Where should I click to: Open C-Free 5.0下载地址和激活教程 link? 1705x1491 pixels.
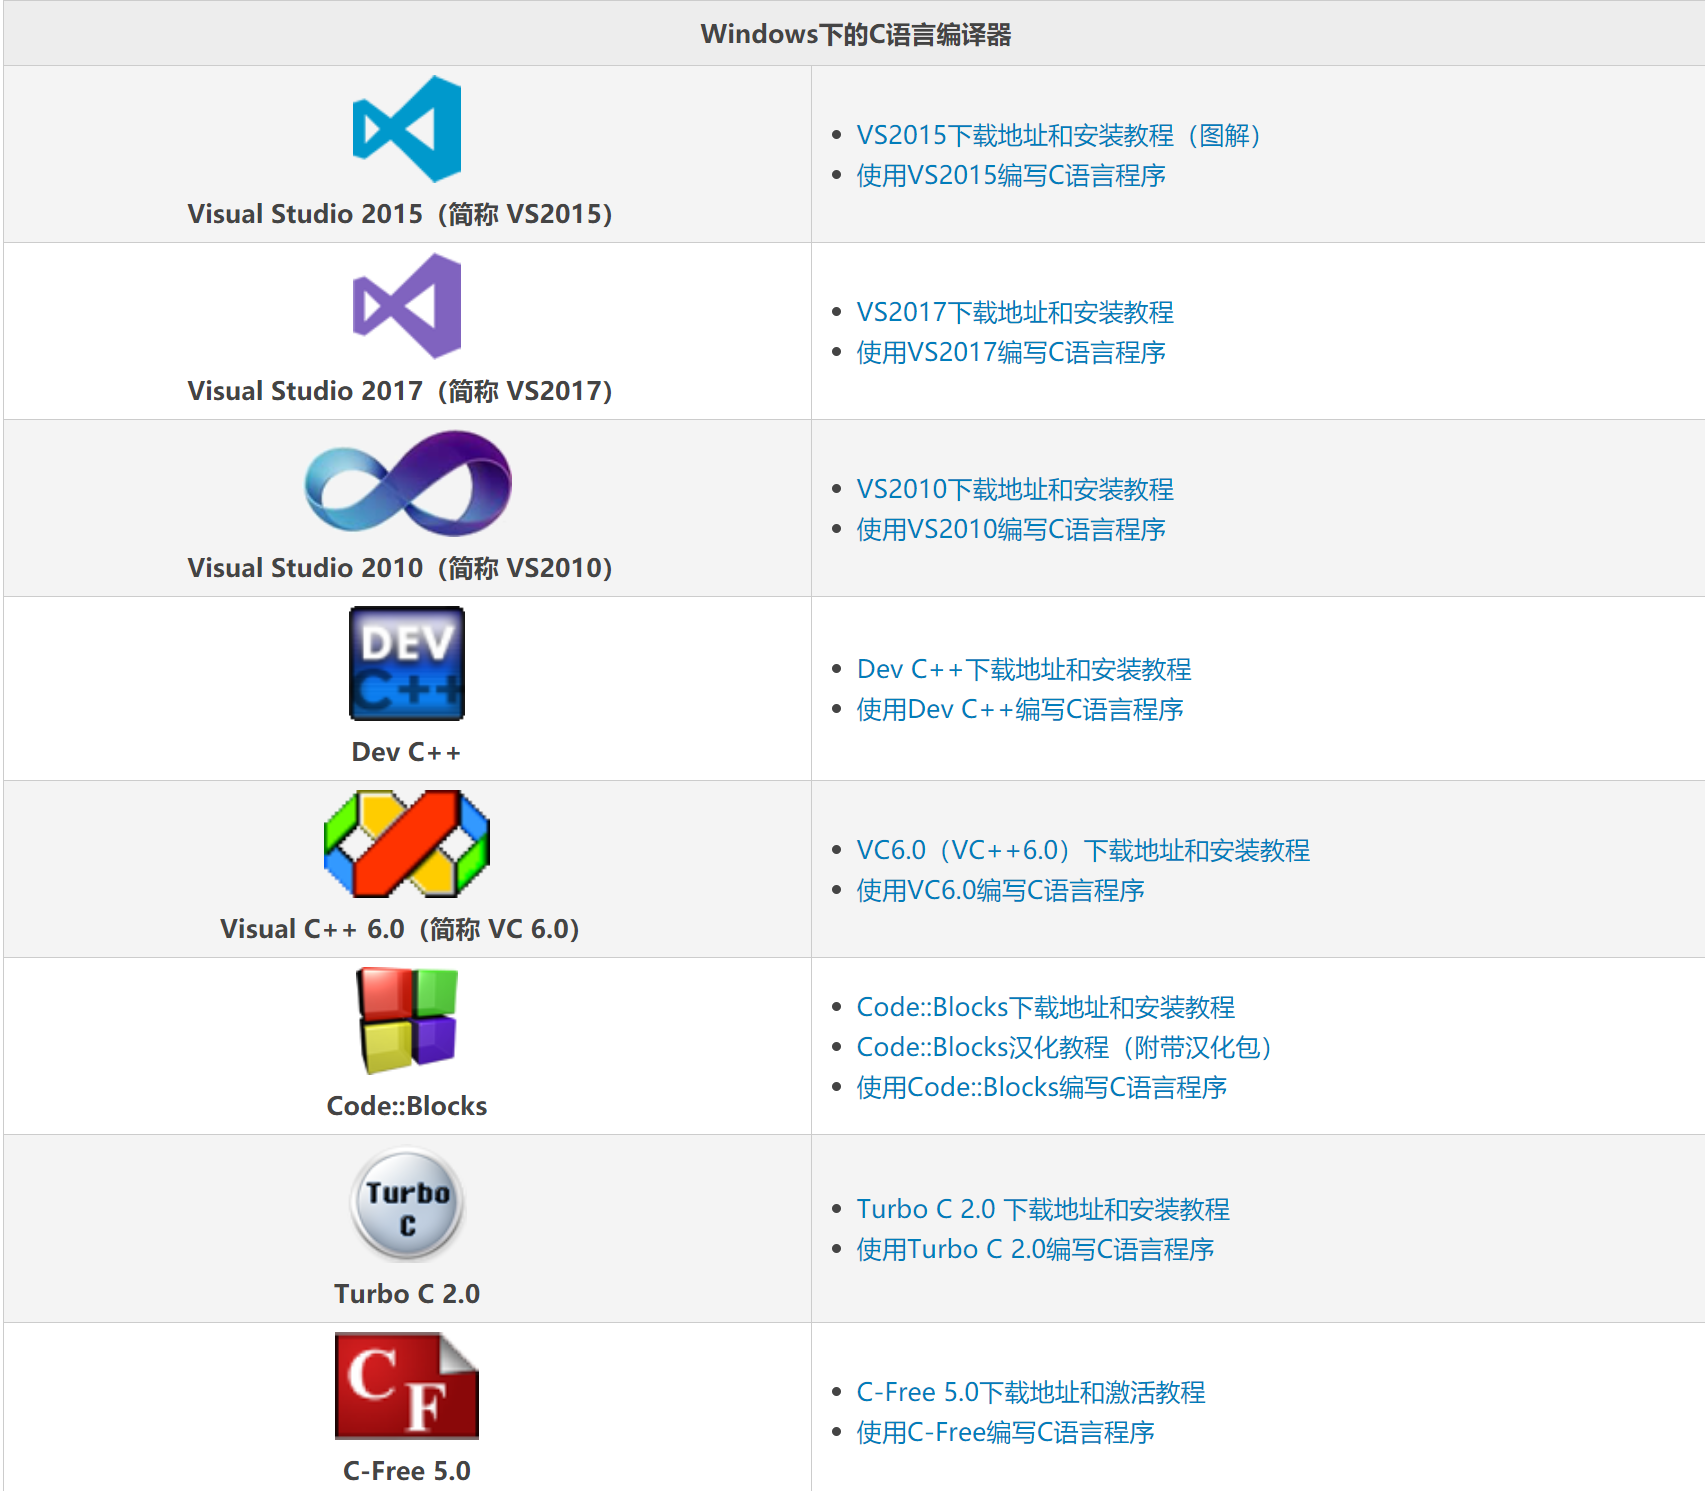coord(1031,1392)
